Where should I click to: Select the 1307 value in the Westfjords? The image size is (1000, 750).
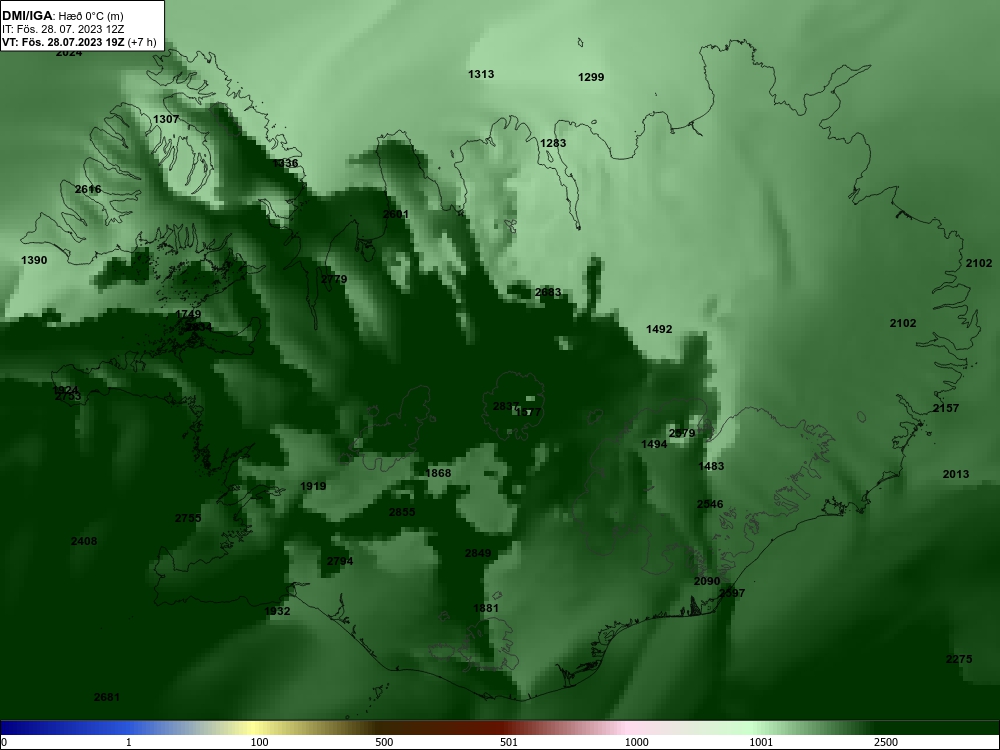click(x=166, y=119)
